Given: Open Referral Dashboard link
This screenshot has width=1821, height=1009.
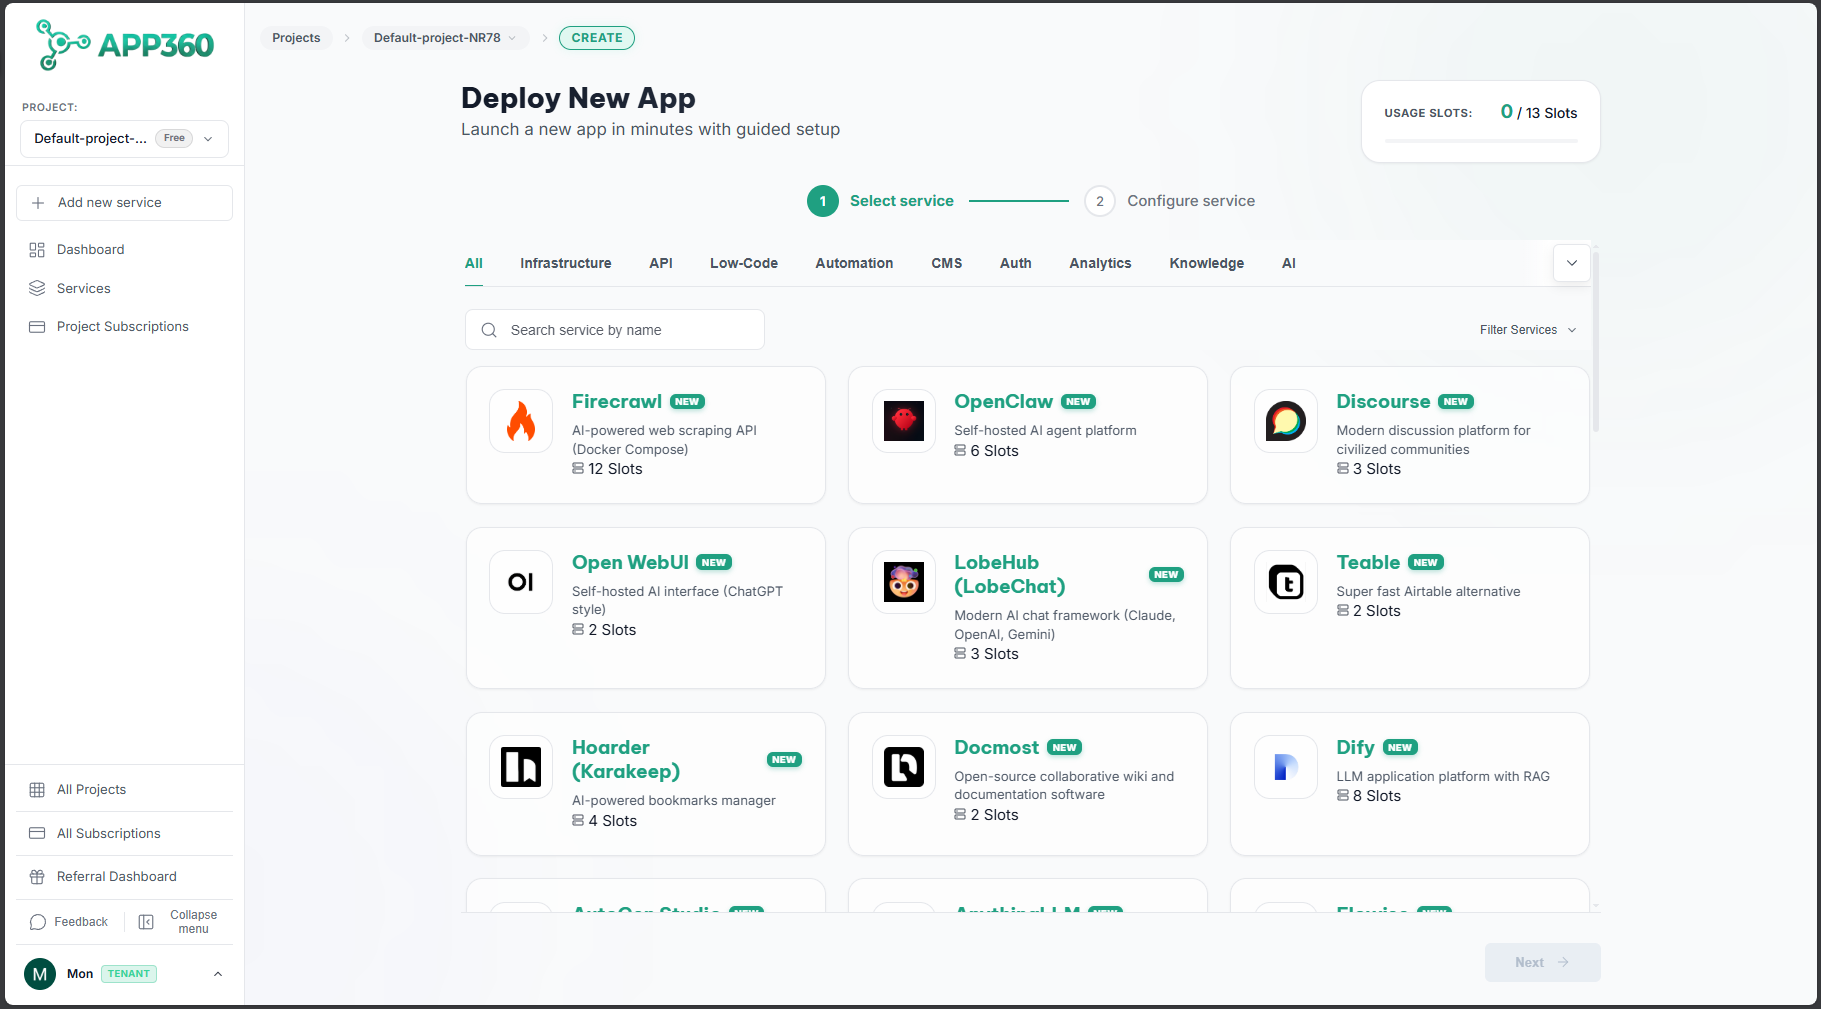Looking at the screenshot, I should coord(117,877).
